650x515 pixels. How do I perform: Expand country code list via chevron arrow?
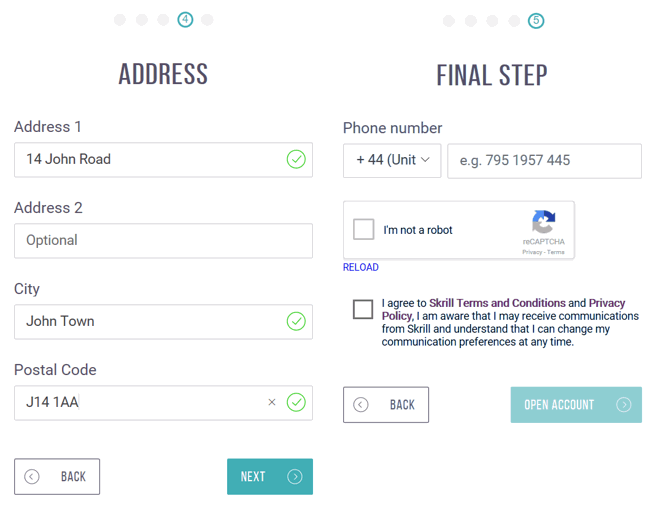425,160
